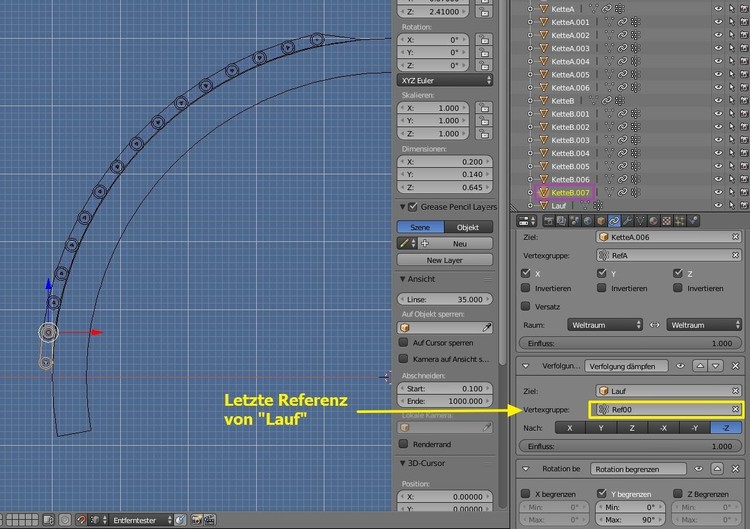Clear the KetteA.006 target with X icon

[x=736, y=237]
